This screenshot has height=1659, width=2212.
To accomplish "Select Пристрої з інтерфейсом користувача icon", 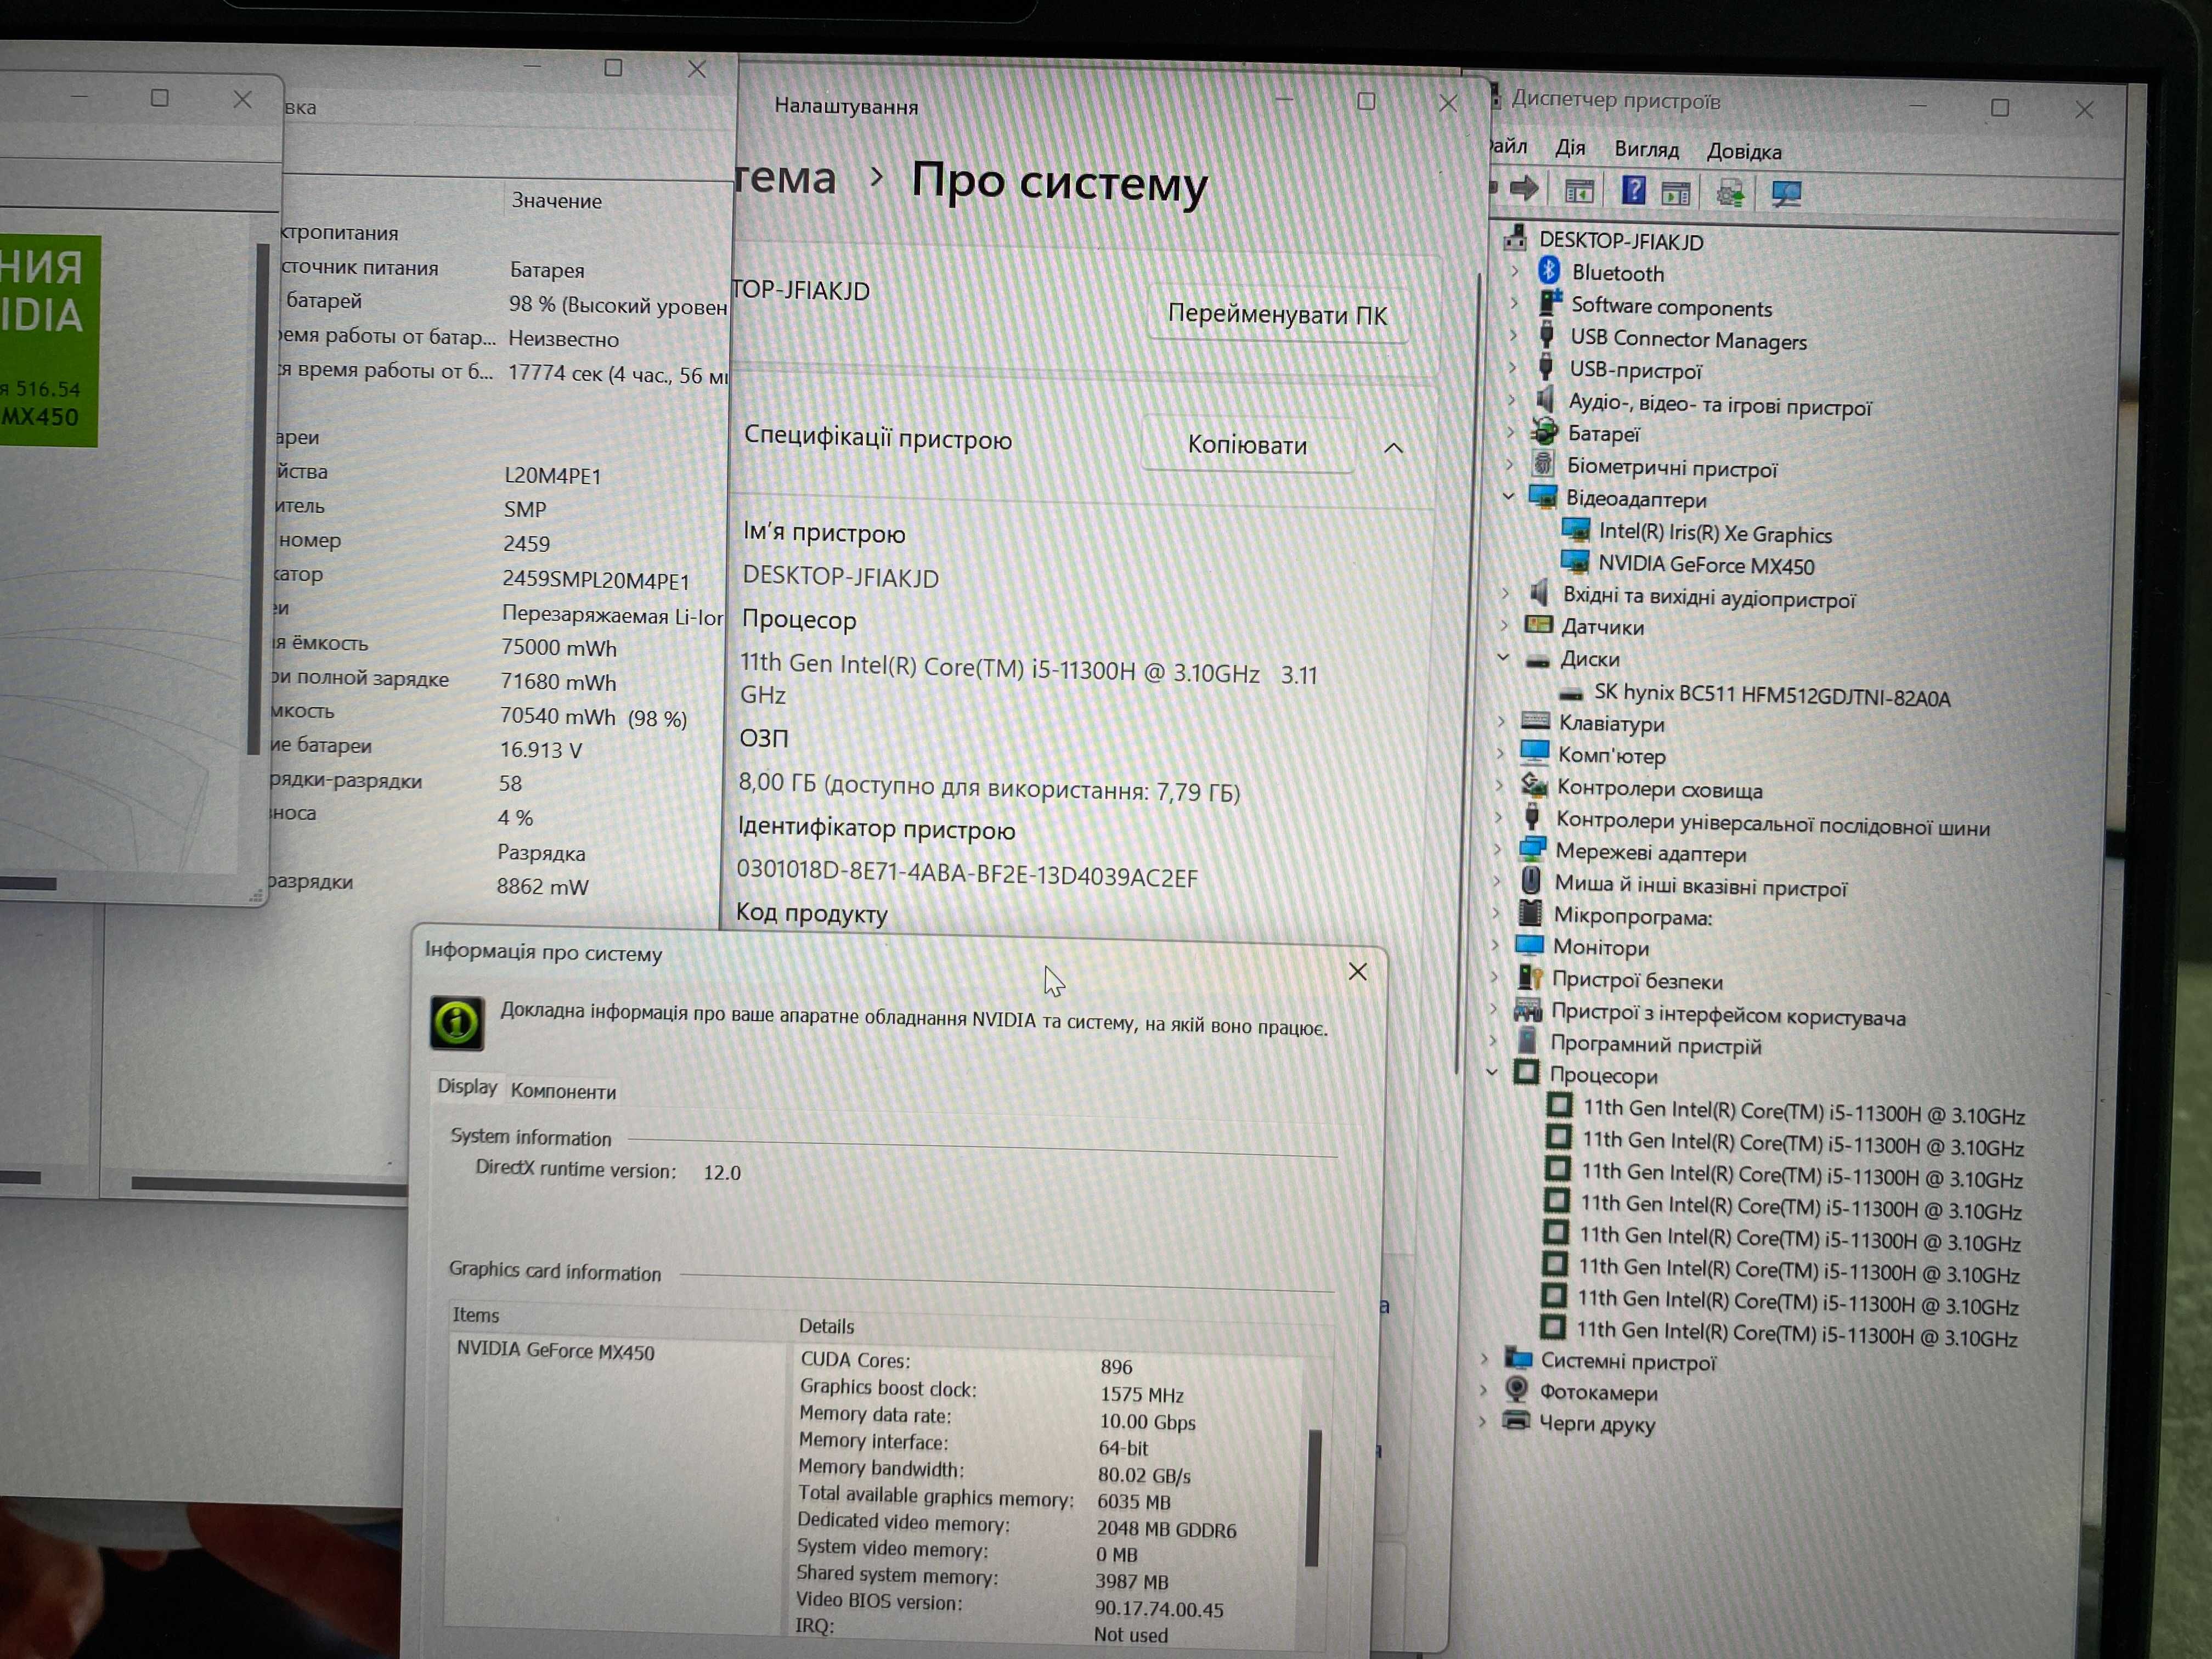I will click(x=1528, y=1010).
